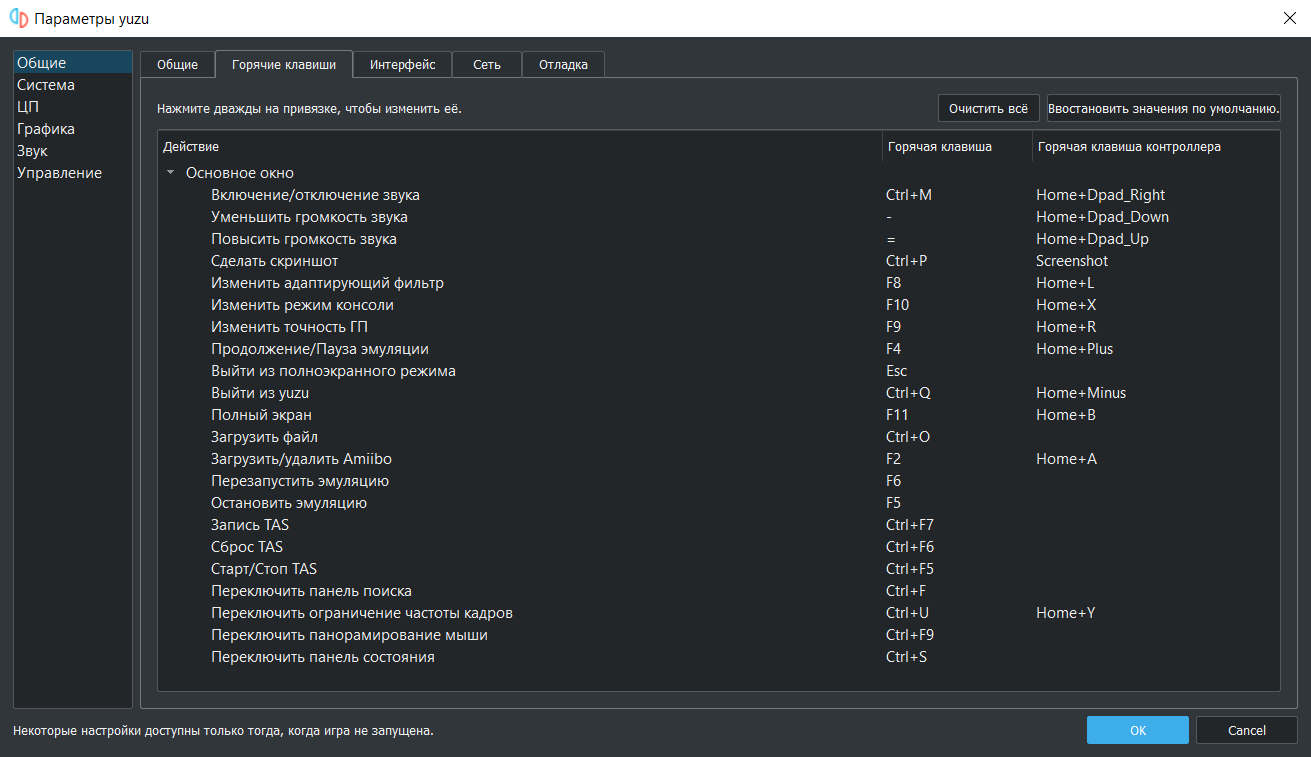
Task: Click the Ctrl+O hotkey cell
Action: (x=908, y=437)
